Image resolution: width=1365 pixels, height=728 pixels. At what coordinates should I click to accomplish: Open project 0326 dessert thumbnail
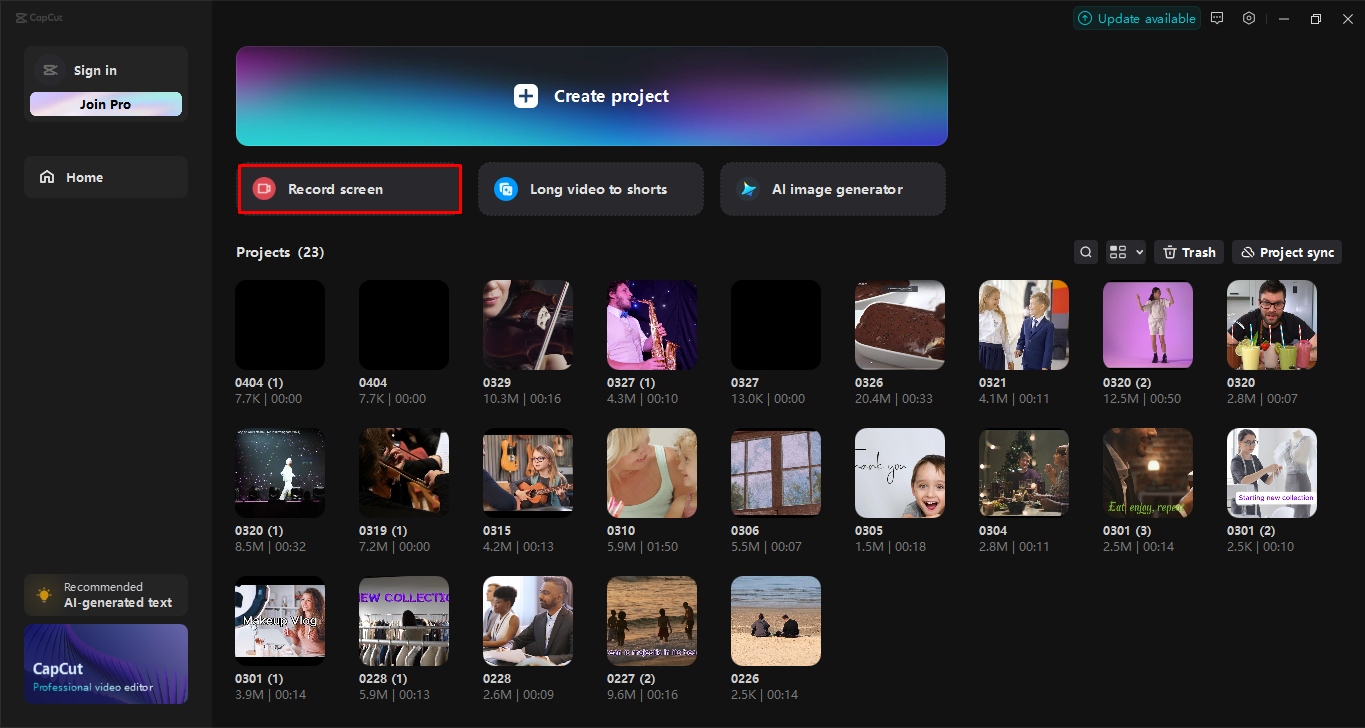899,324
